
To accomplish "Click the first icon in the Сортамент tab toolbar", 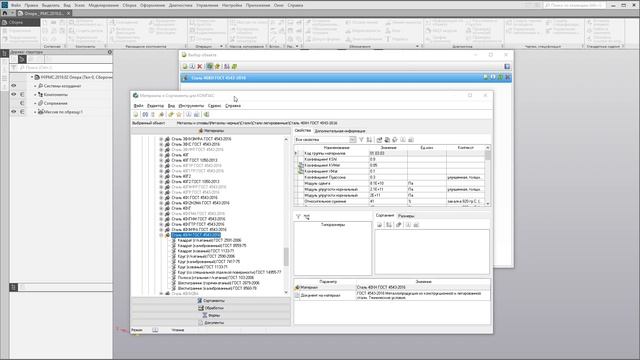I will click(x=379, y=225).
